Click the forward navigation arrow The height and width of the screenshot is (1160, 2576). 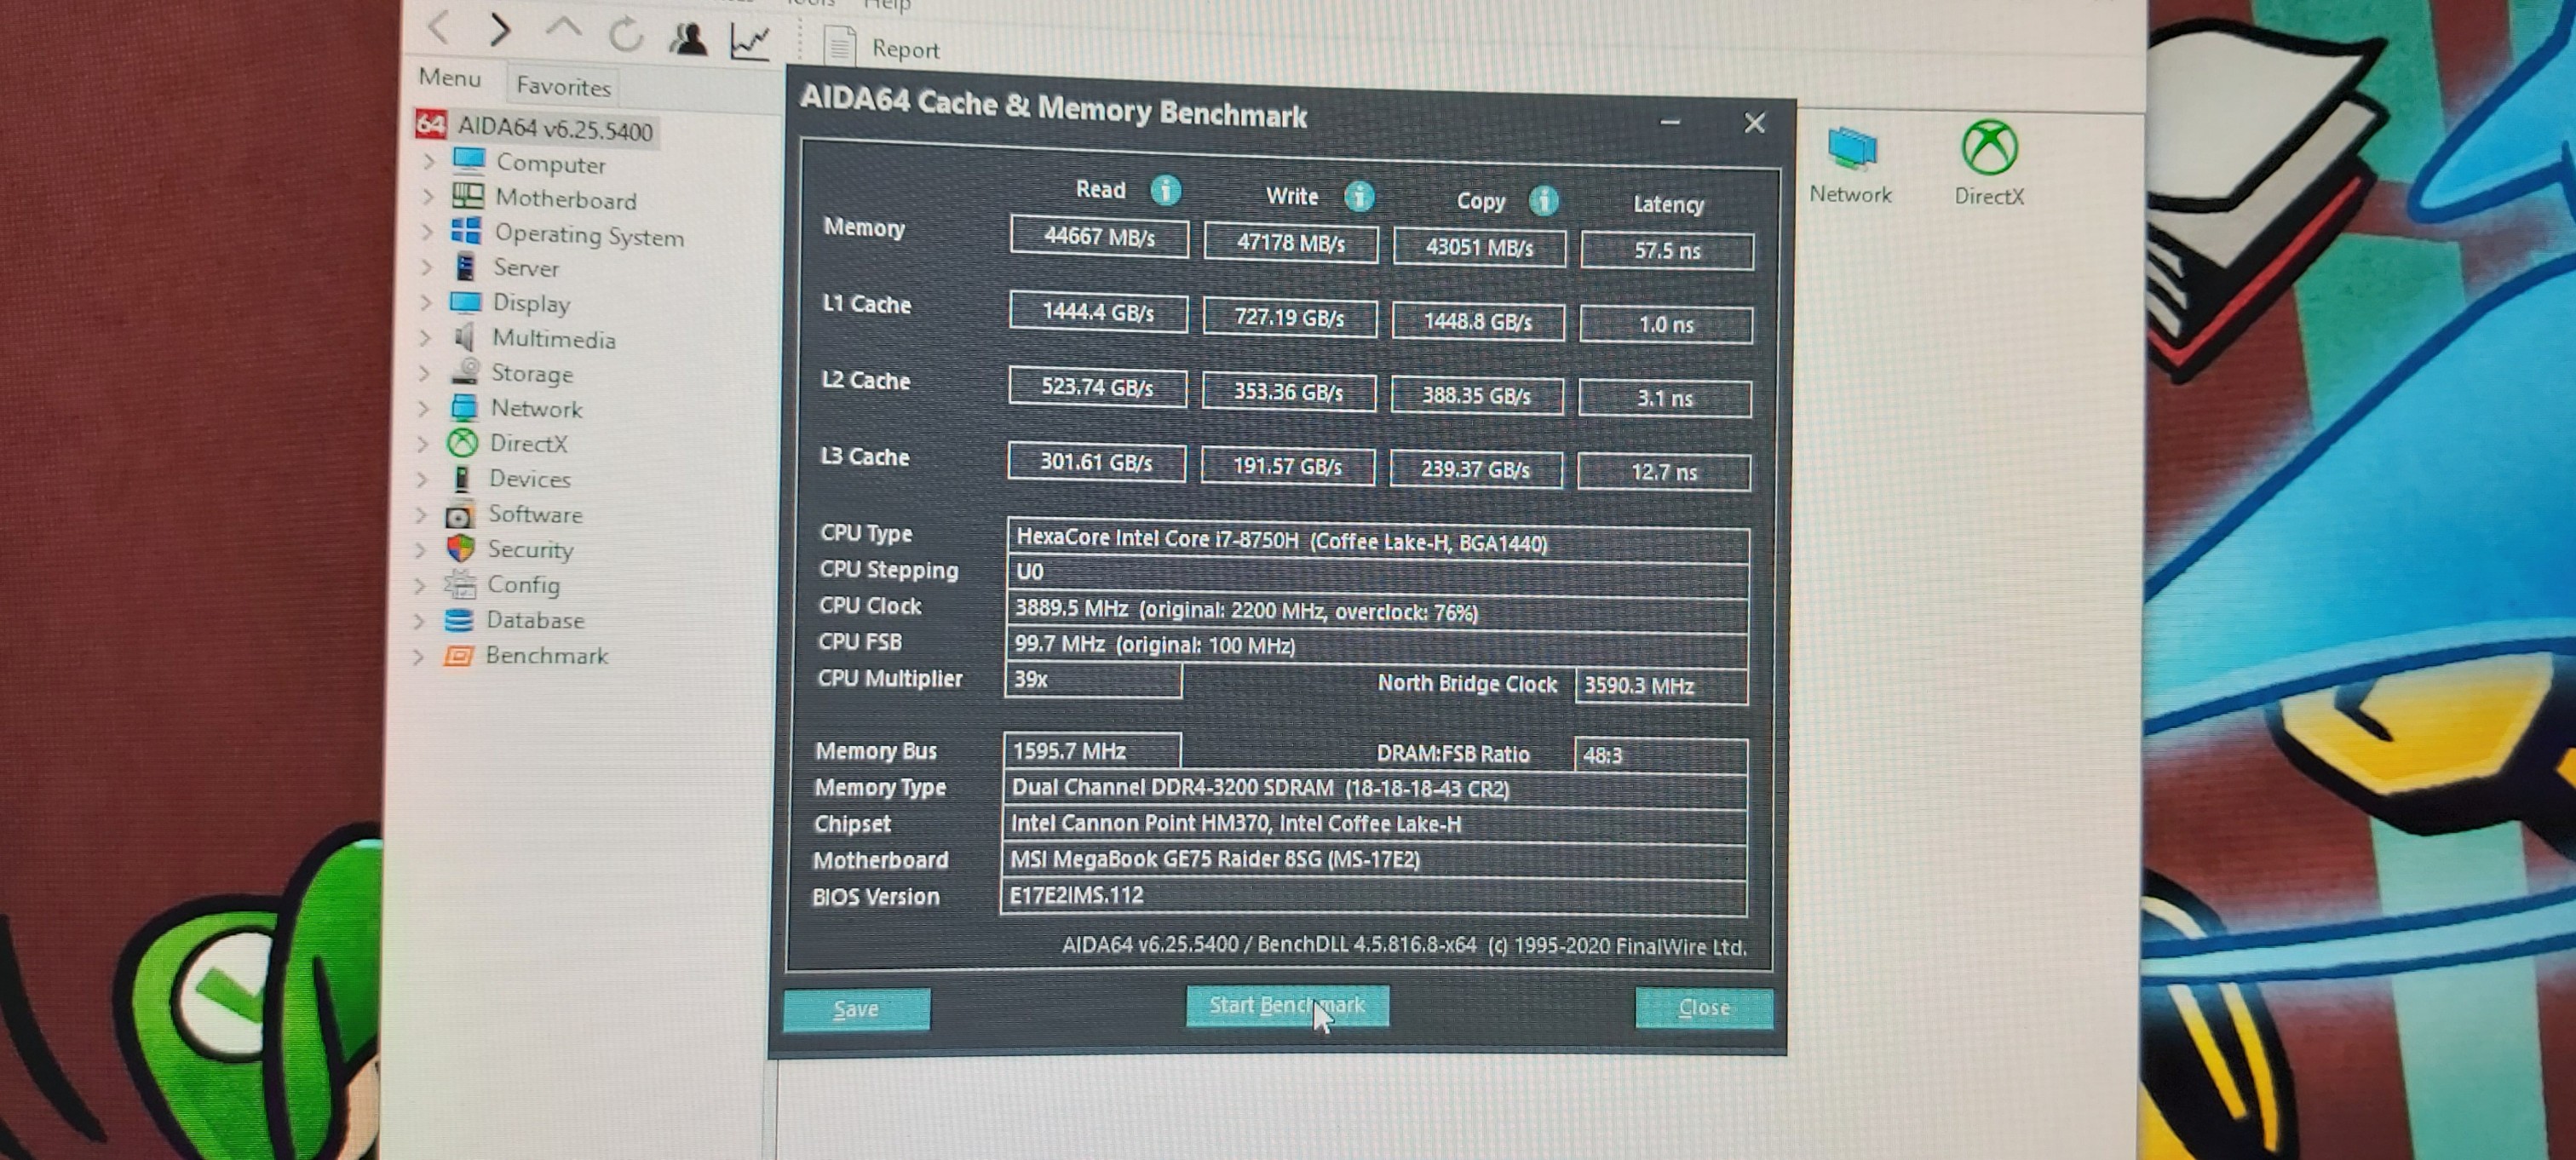[x=500, y=30]
